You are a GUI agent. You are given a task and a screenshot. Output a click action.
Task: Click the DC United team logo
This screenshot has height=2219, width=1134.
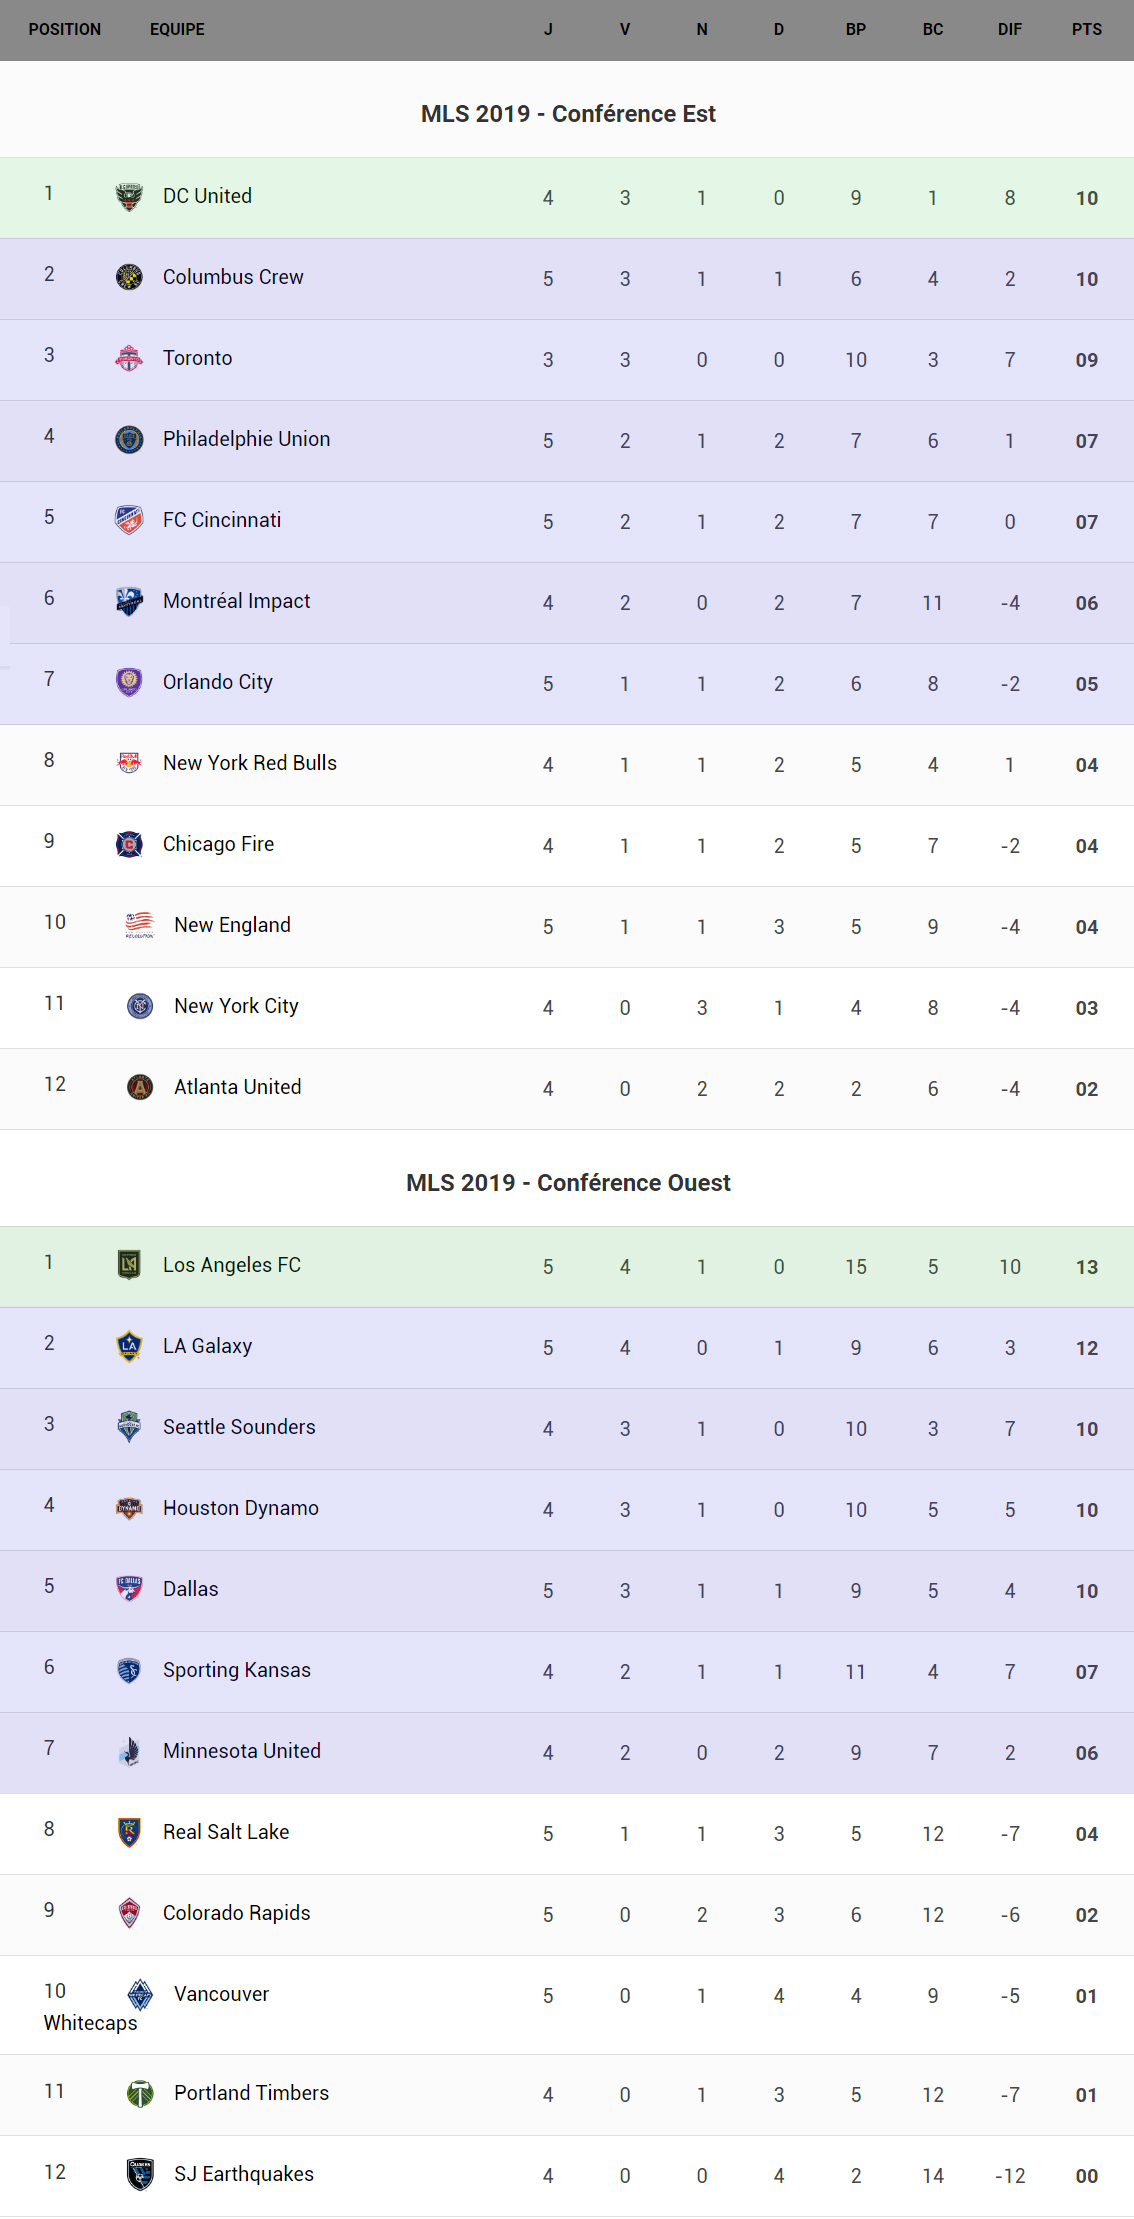tap(129, 197)
